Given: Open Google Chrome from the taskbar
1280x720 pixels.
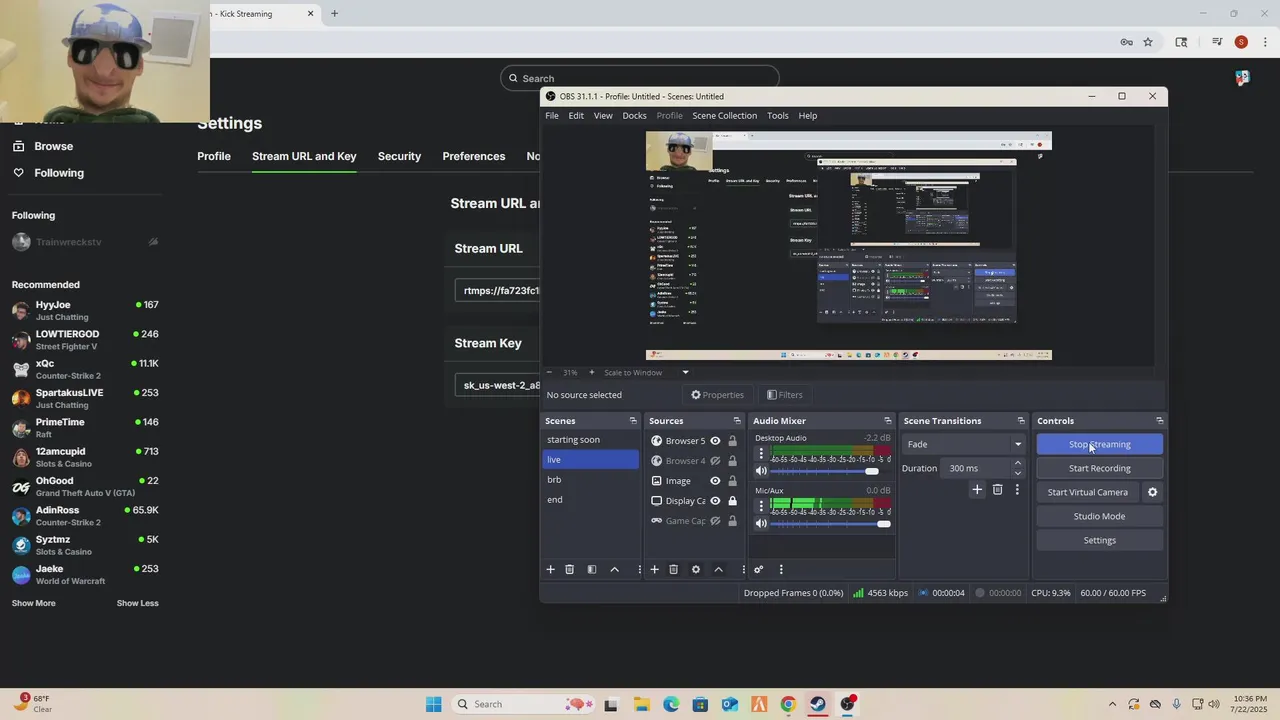Looking at the screenshot, I should [x=788, y=704].
